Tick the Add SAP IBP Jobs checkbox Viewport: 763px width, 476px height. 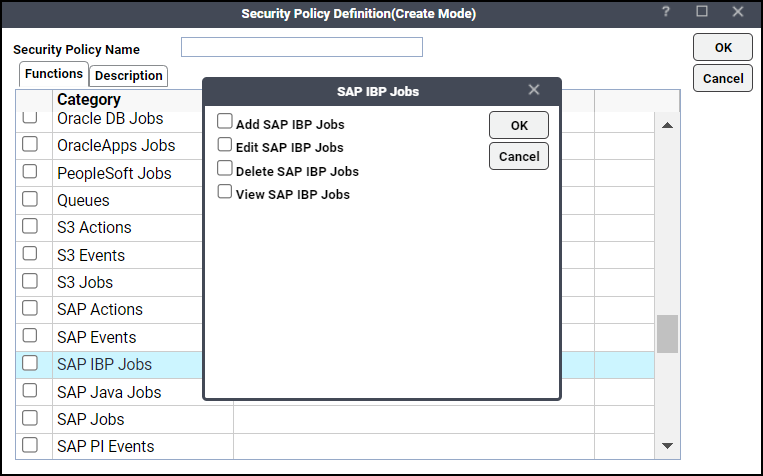pos(224,121)
